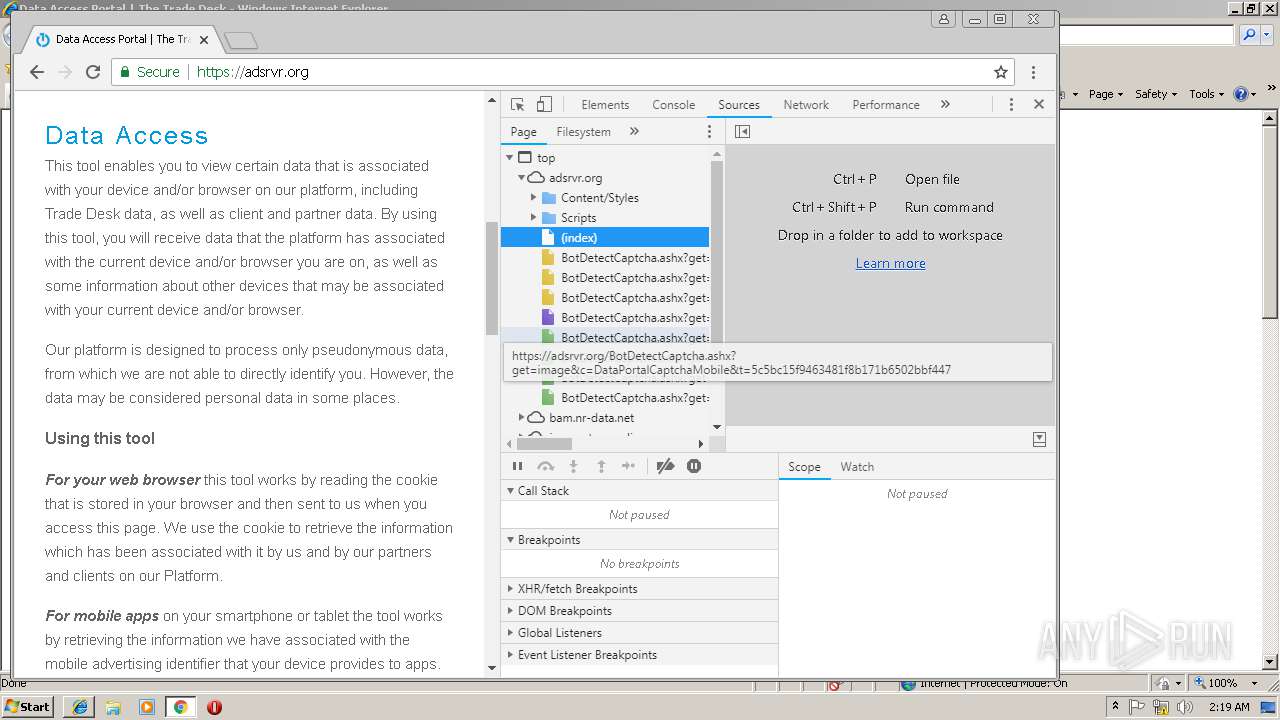Click the forward navigation arrow

(x=65, y=72)
